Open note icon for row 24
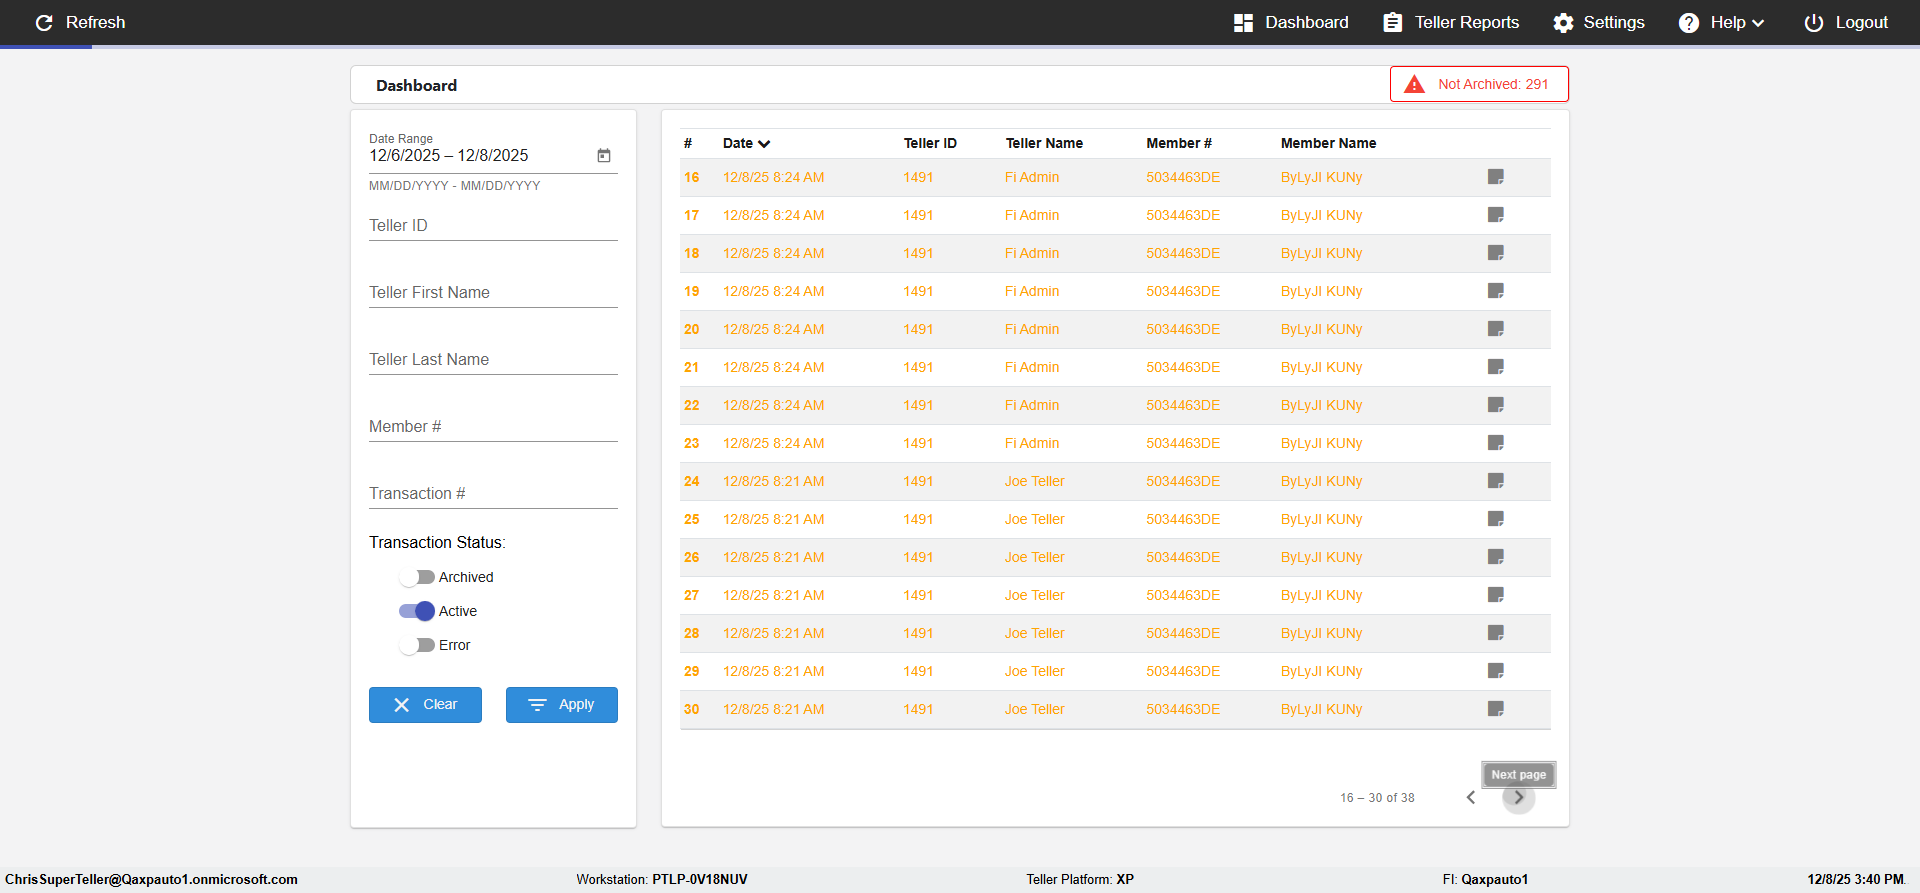The image size is (1920, 893). coord(1496,481)
